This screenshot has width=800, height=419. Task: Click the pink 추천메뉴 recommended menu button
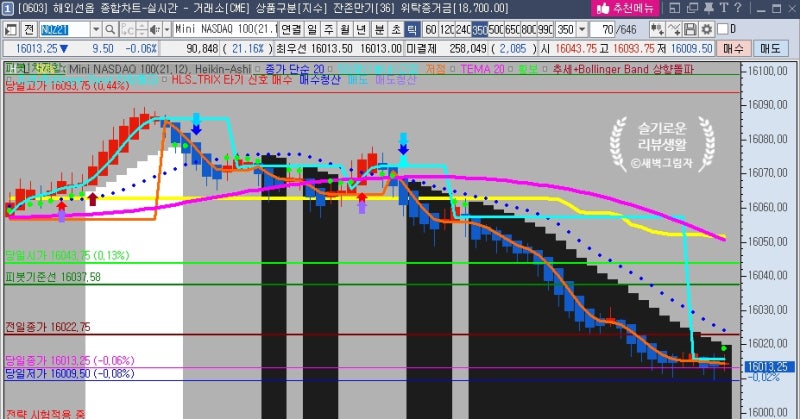pyautogui.click(x=626, y=8)
